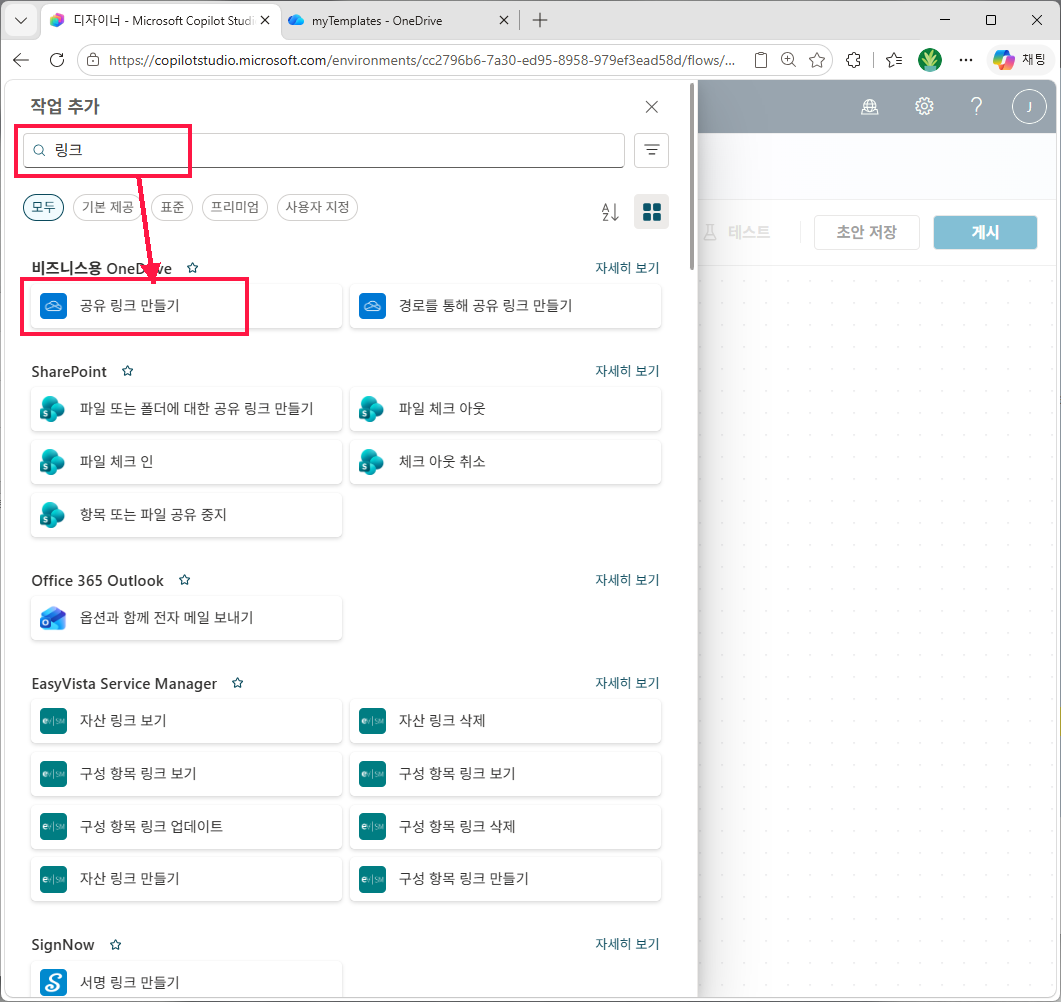Choose 파일 또는 폴더에 대한 공유 링크 만들기
Viewport: 1061px width, 1002px height.
point(186,409)
